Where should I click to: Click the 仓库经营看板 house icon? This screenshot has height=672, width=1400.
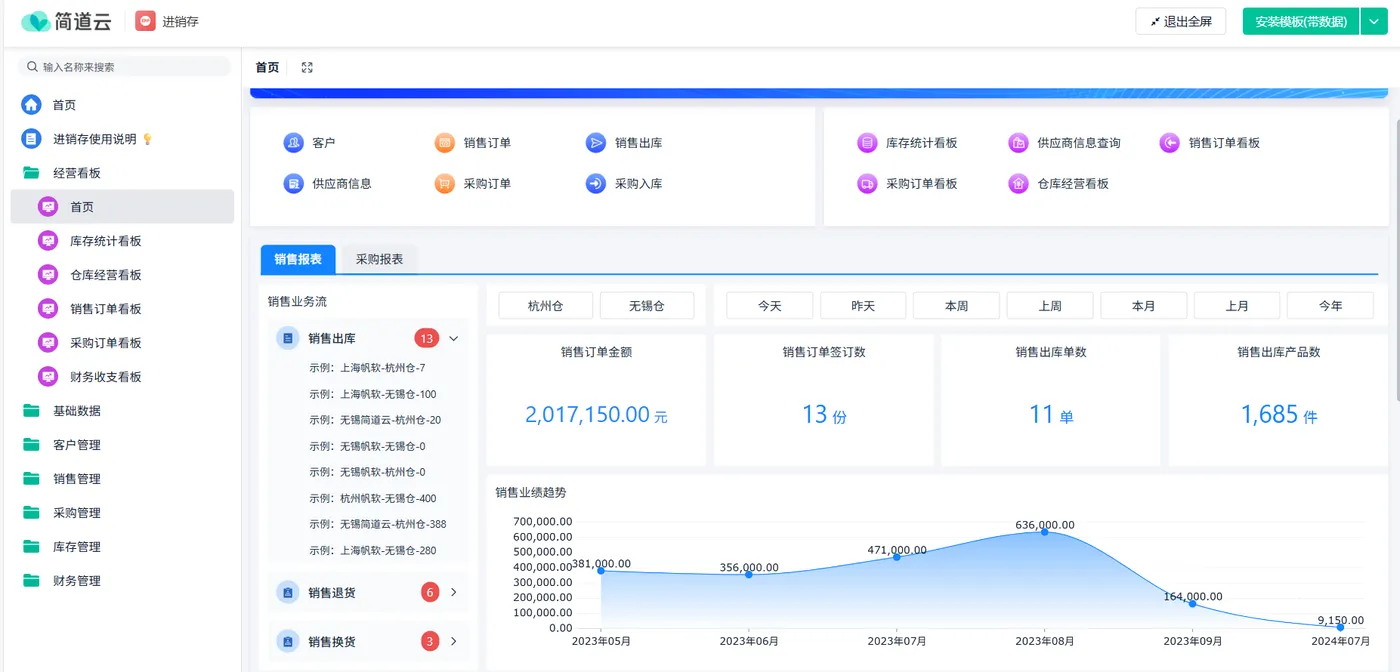point(1018,184)
